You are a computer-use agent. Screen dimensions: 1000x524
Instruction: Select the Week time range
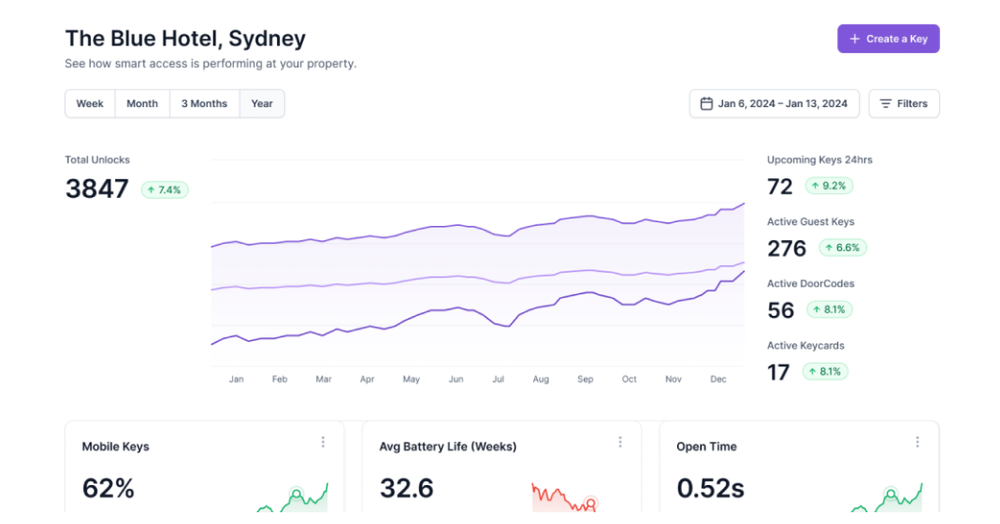pos(90,104)
